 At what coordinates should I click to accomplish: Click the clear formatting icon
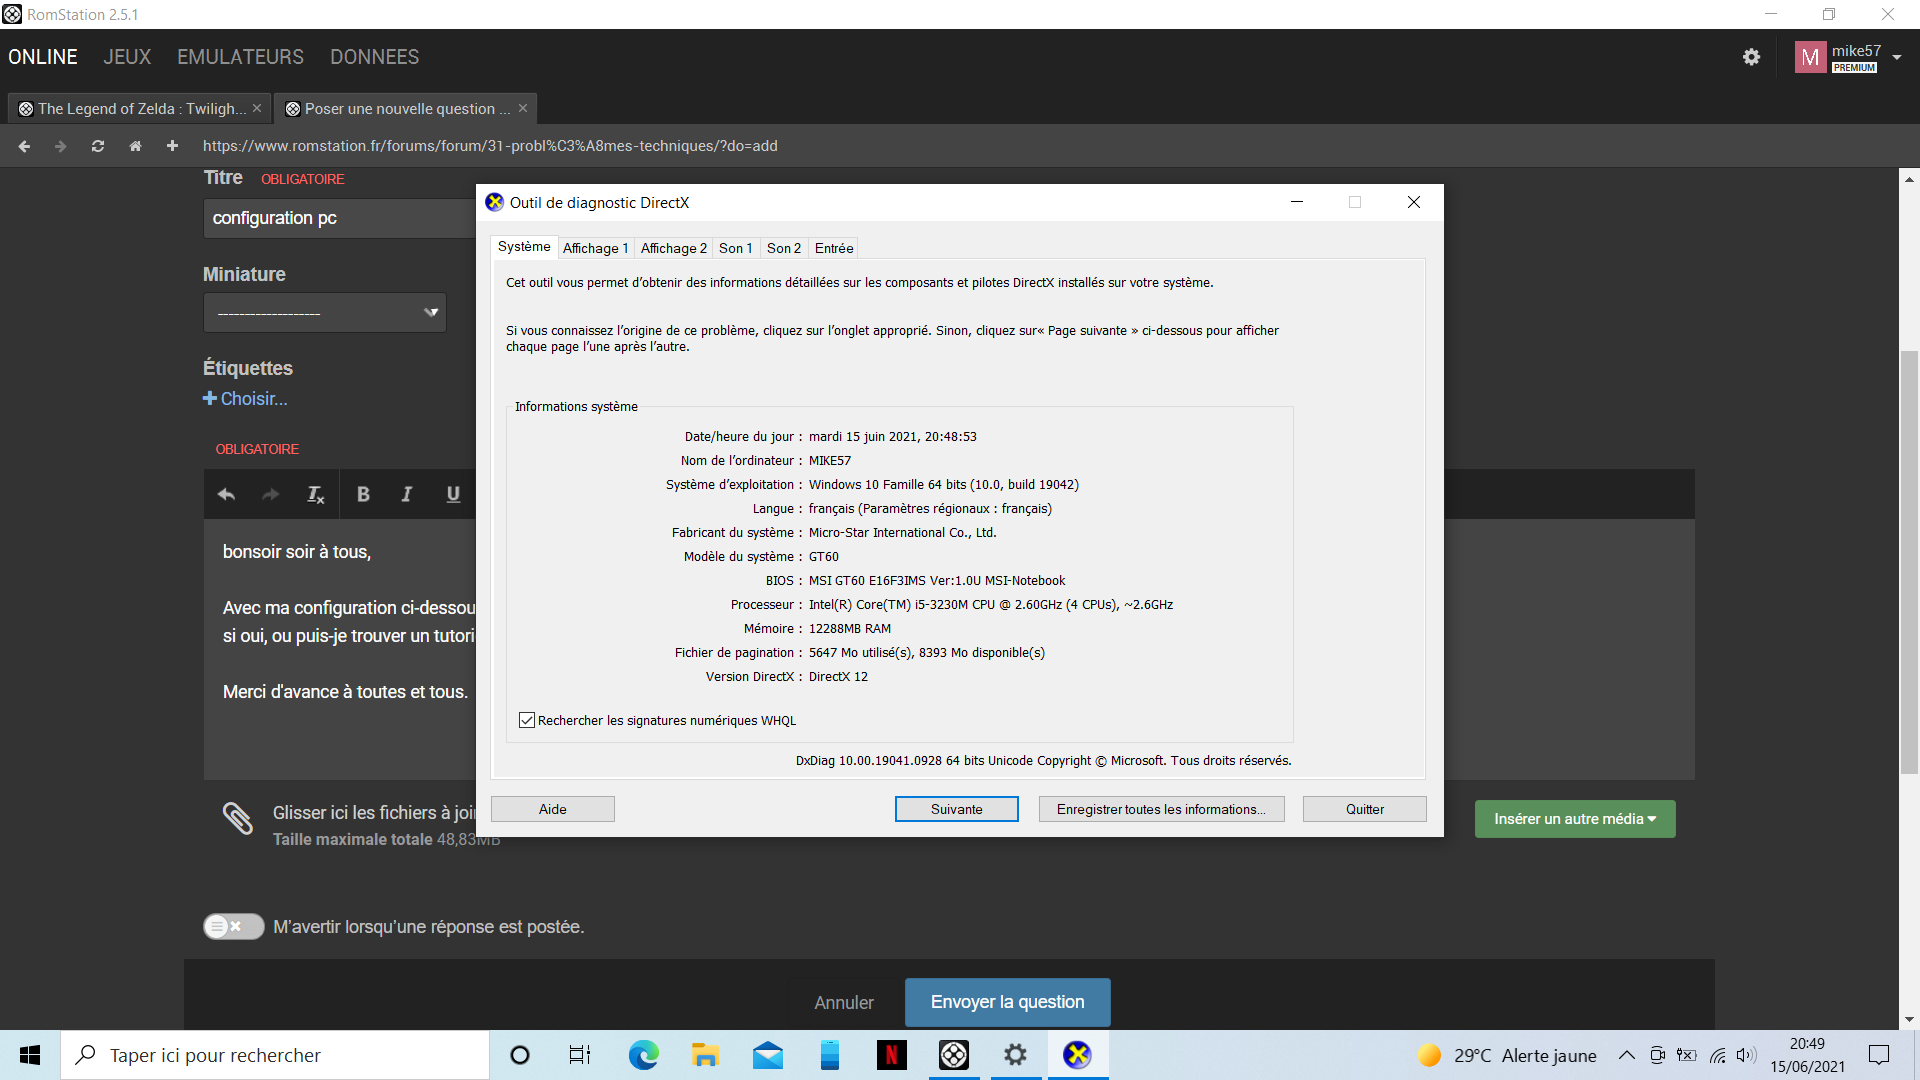click(x=315, y=494)
